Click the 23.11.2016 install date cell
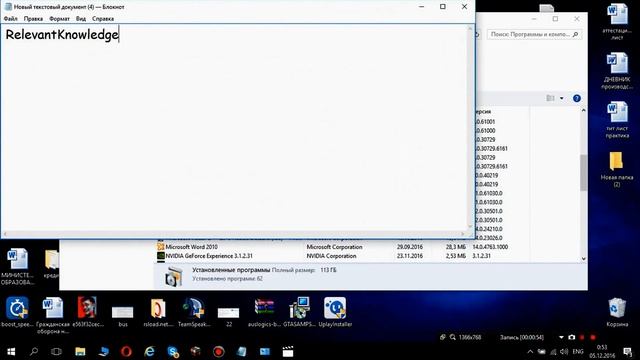The height and width of the screenshot is (360, 640). pos(410,256)
